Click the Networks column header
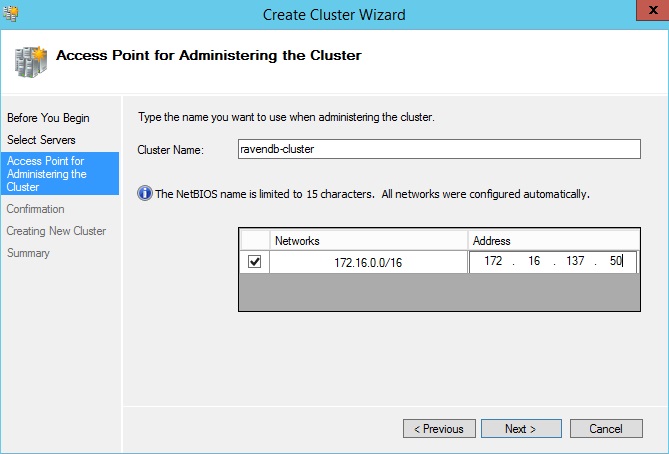Image resolution: width=669 pixels, height=454 pixels. pos(369,241)
